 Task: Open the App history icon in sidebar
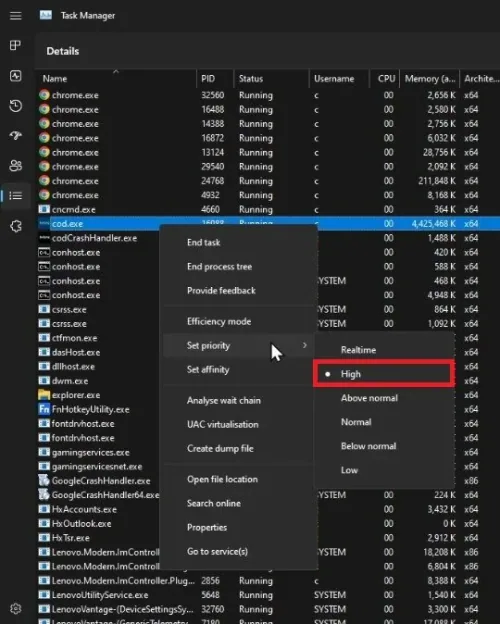(x=16, y=106)
